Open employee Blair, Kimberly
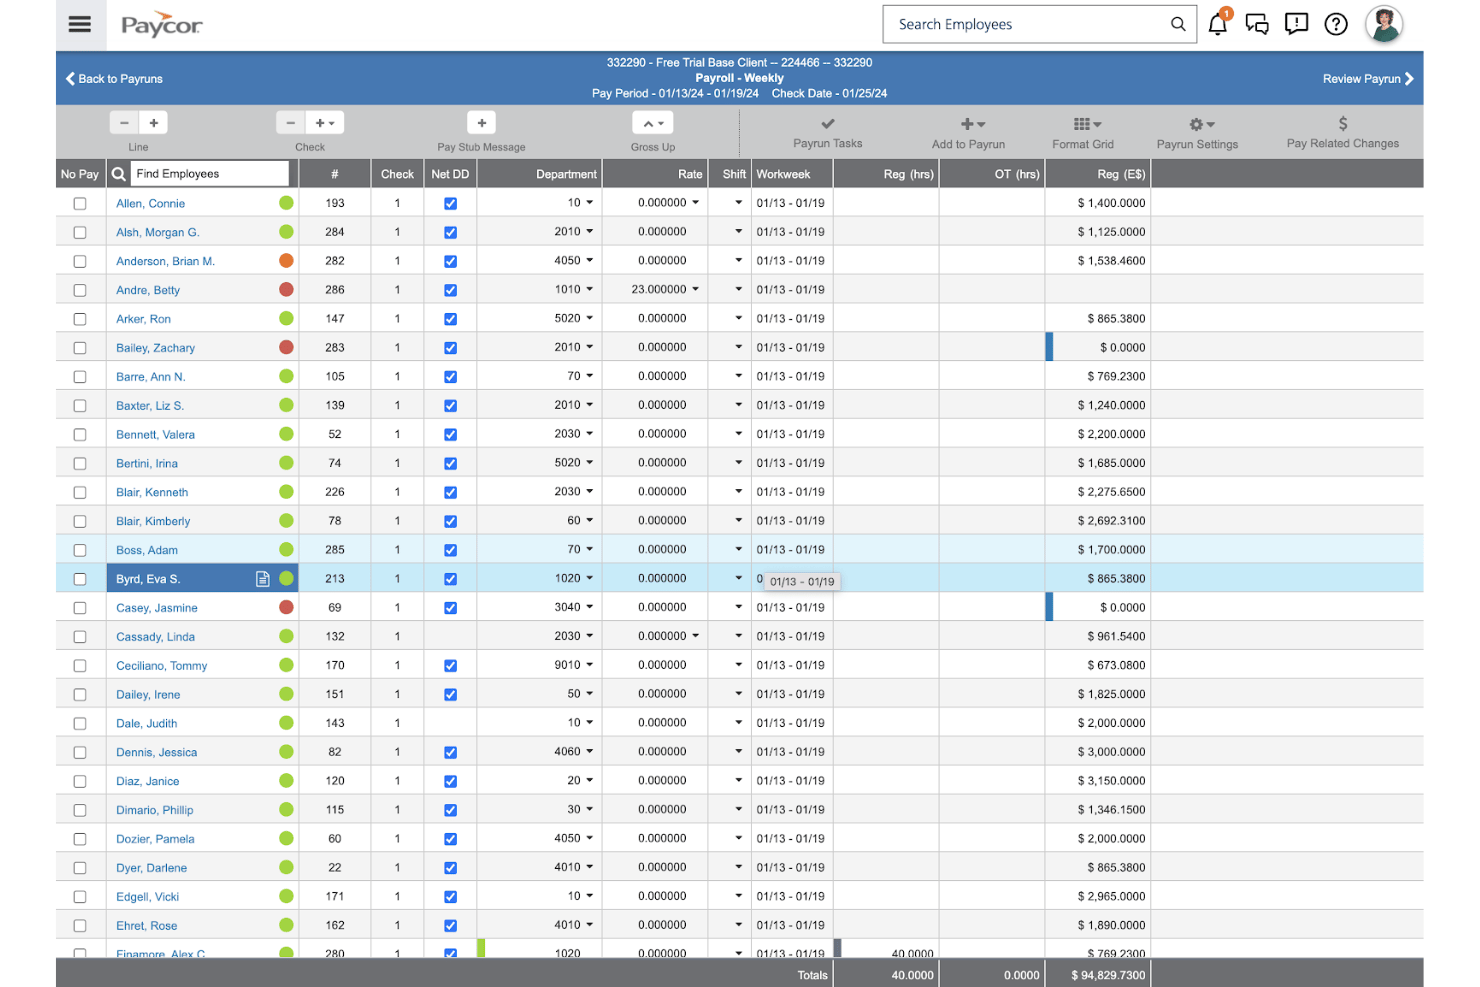The height and width of the screenshot is (987, 1480). click(x=153, y=521)
